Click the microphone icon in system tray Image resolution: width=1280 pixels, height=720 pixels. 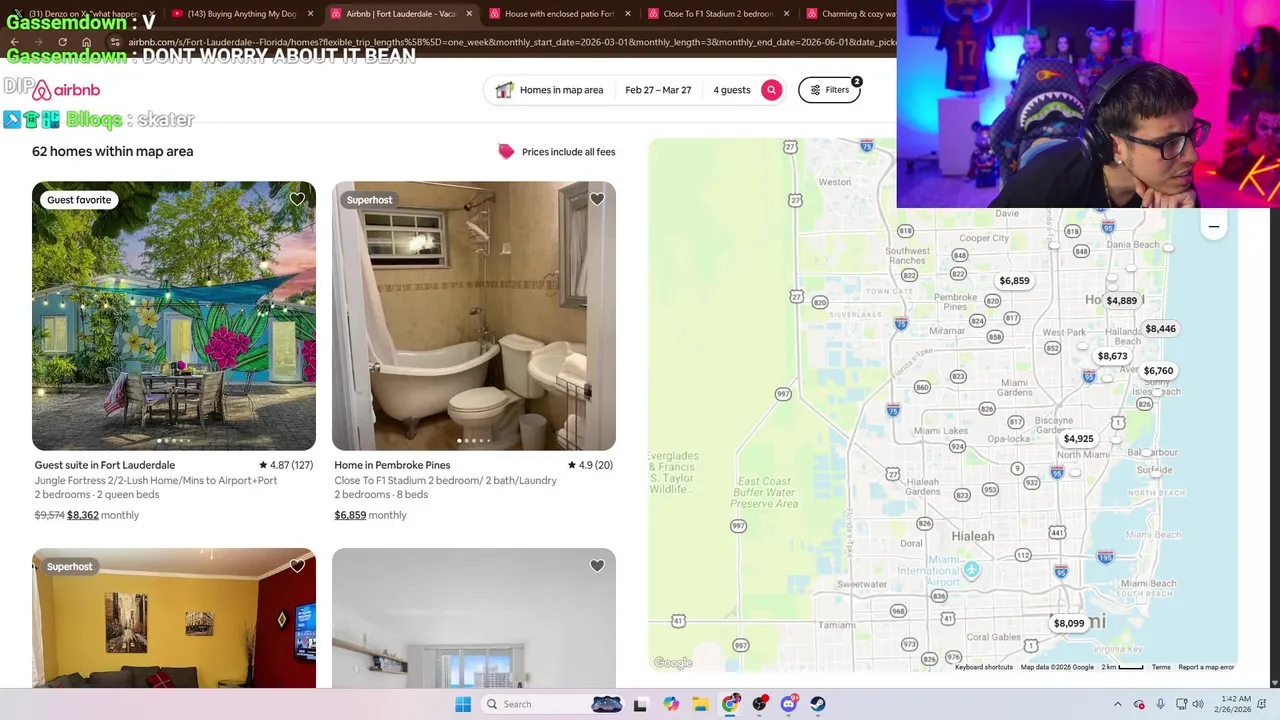[1161, 704]
